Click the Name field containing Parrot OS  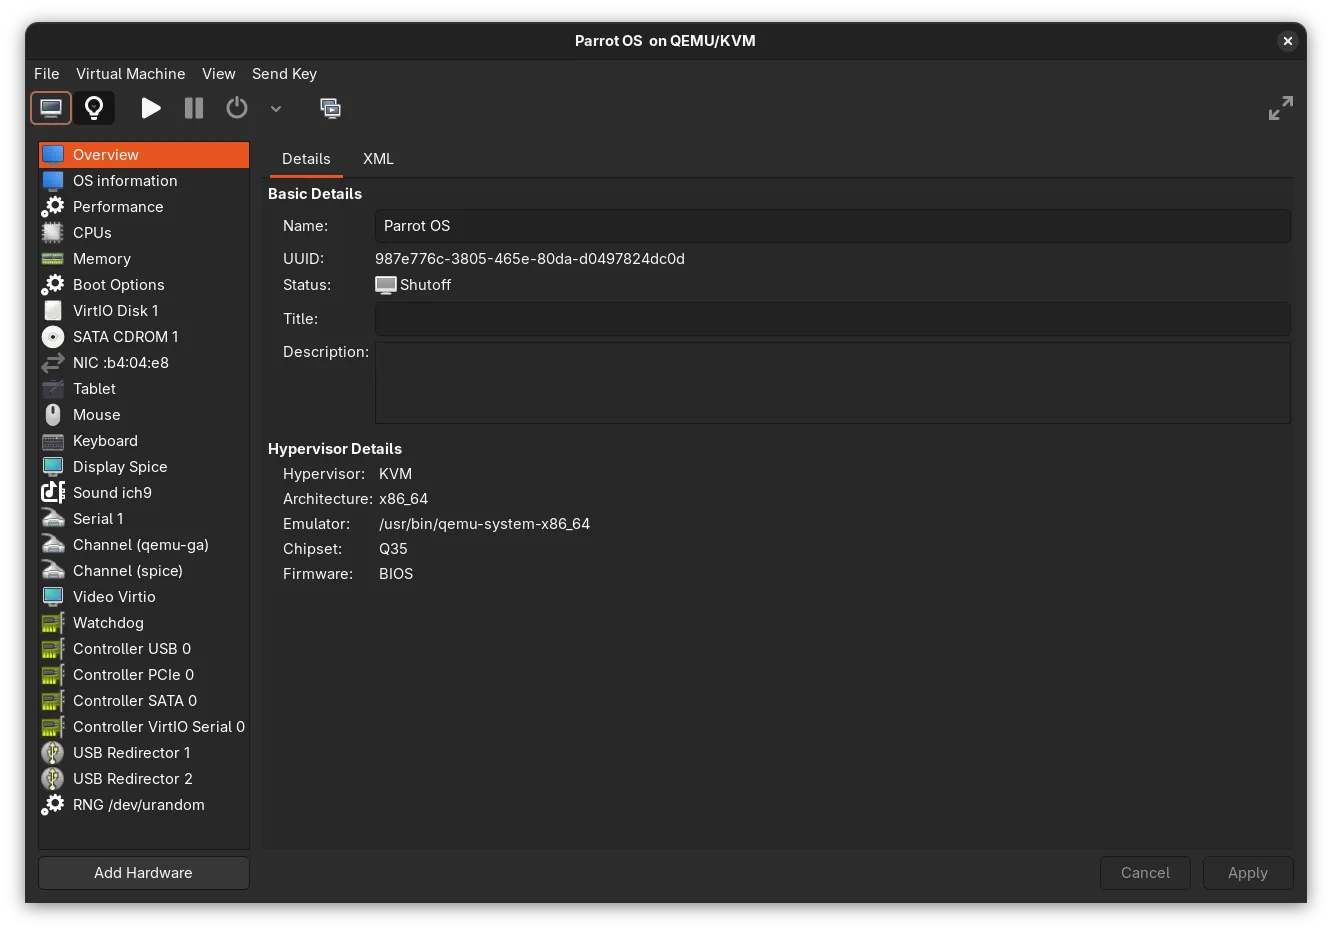tap(833, 226)
